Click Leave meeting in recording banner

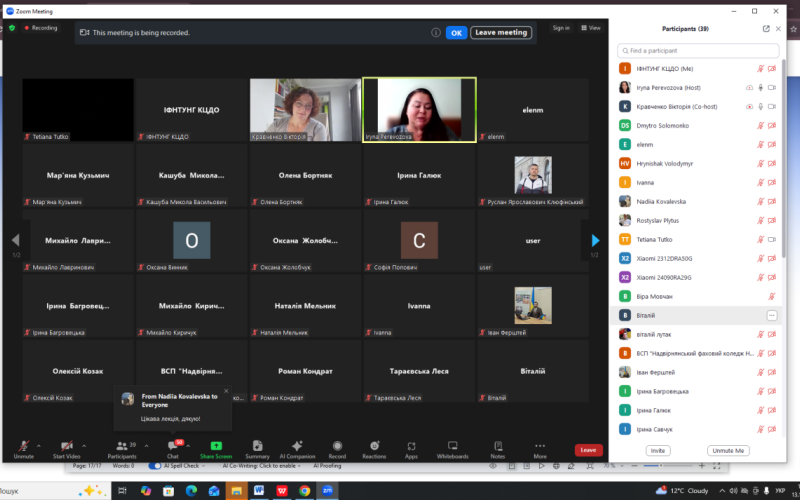tap(501, 33)
